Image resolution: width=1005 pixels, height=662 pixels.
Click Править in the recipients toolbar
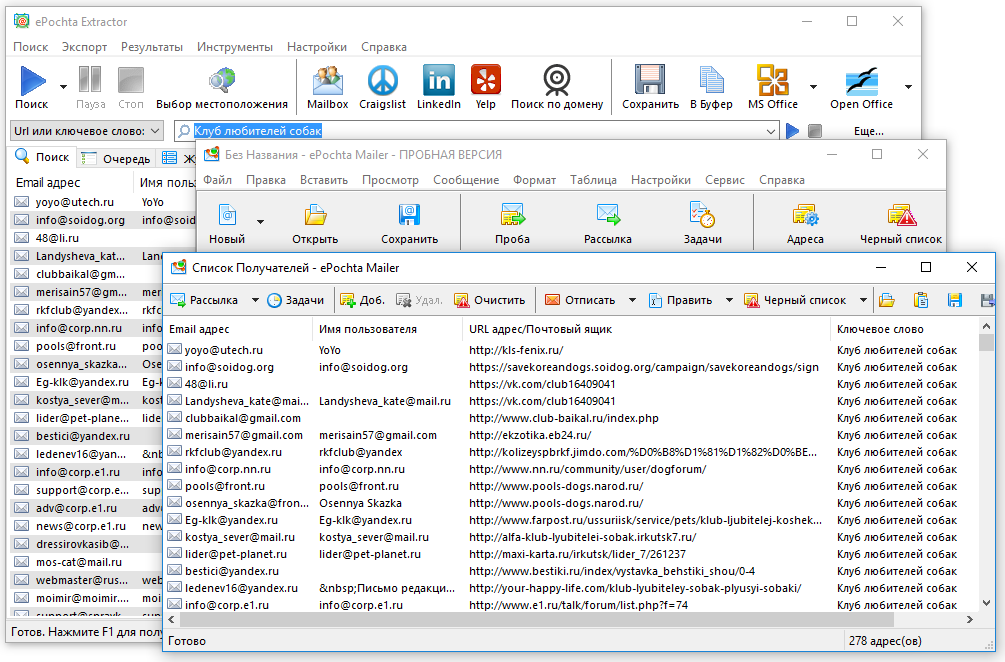(681, 300)
